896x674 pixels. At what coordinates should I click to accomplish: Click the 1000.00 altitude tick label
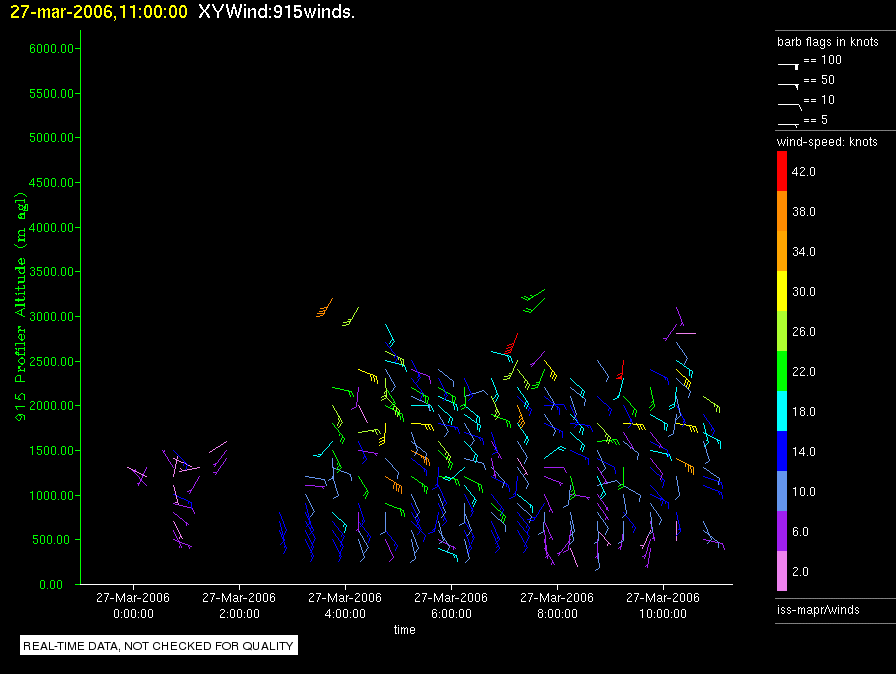pos(51,495)
